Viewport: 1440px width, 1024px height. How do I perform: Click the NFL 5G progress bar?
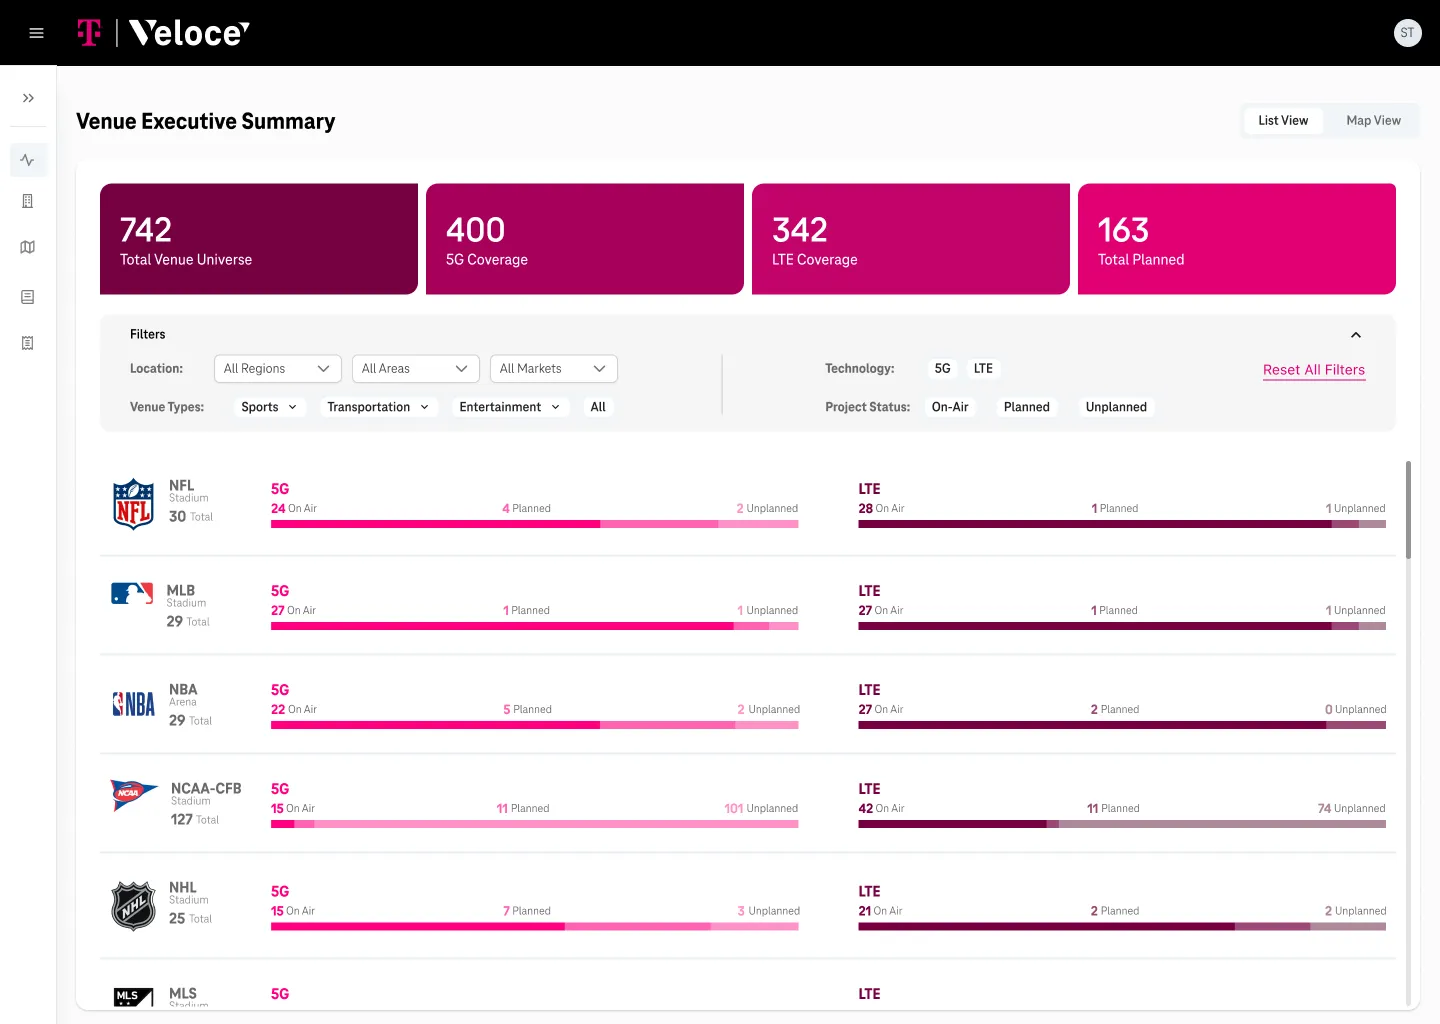pyautogui.click(x=535, y=524)
